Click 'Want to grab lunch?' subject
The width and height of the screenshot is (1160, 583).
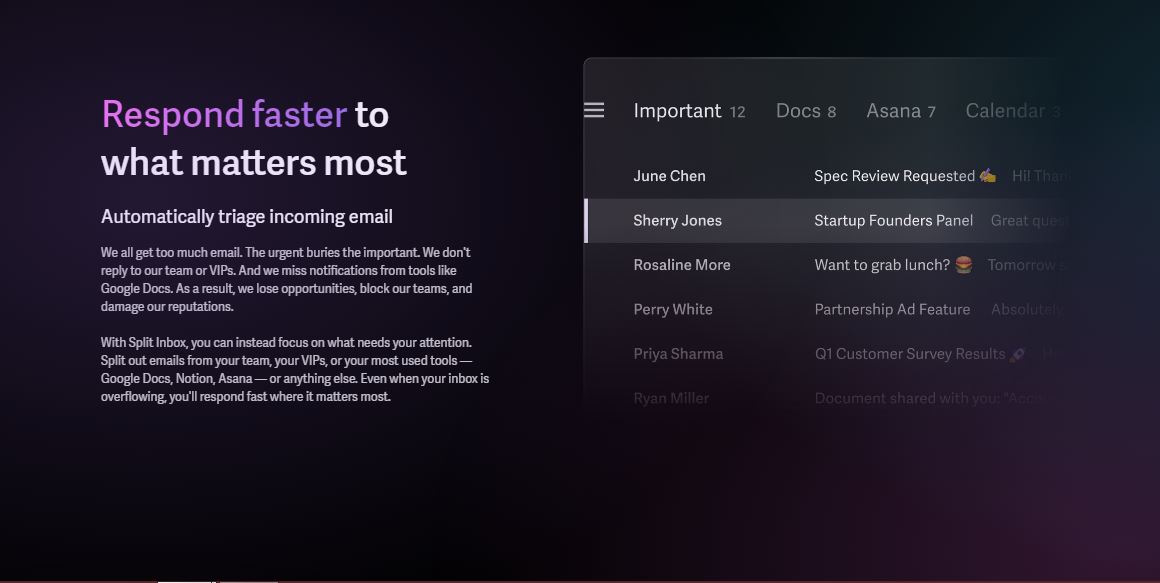(882, 265)
